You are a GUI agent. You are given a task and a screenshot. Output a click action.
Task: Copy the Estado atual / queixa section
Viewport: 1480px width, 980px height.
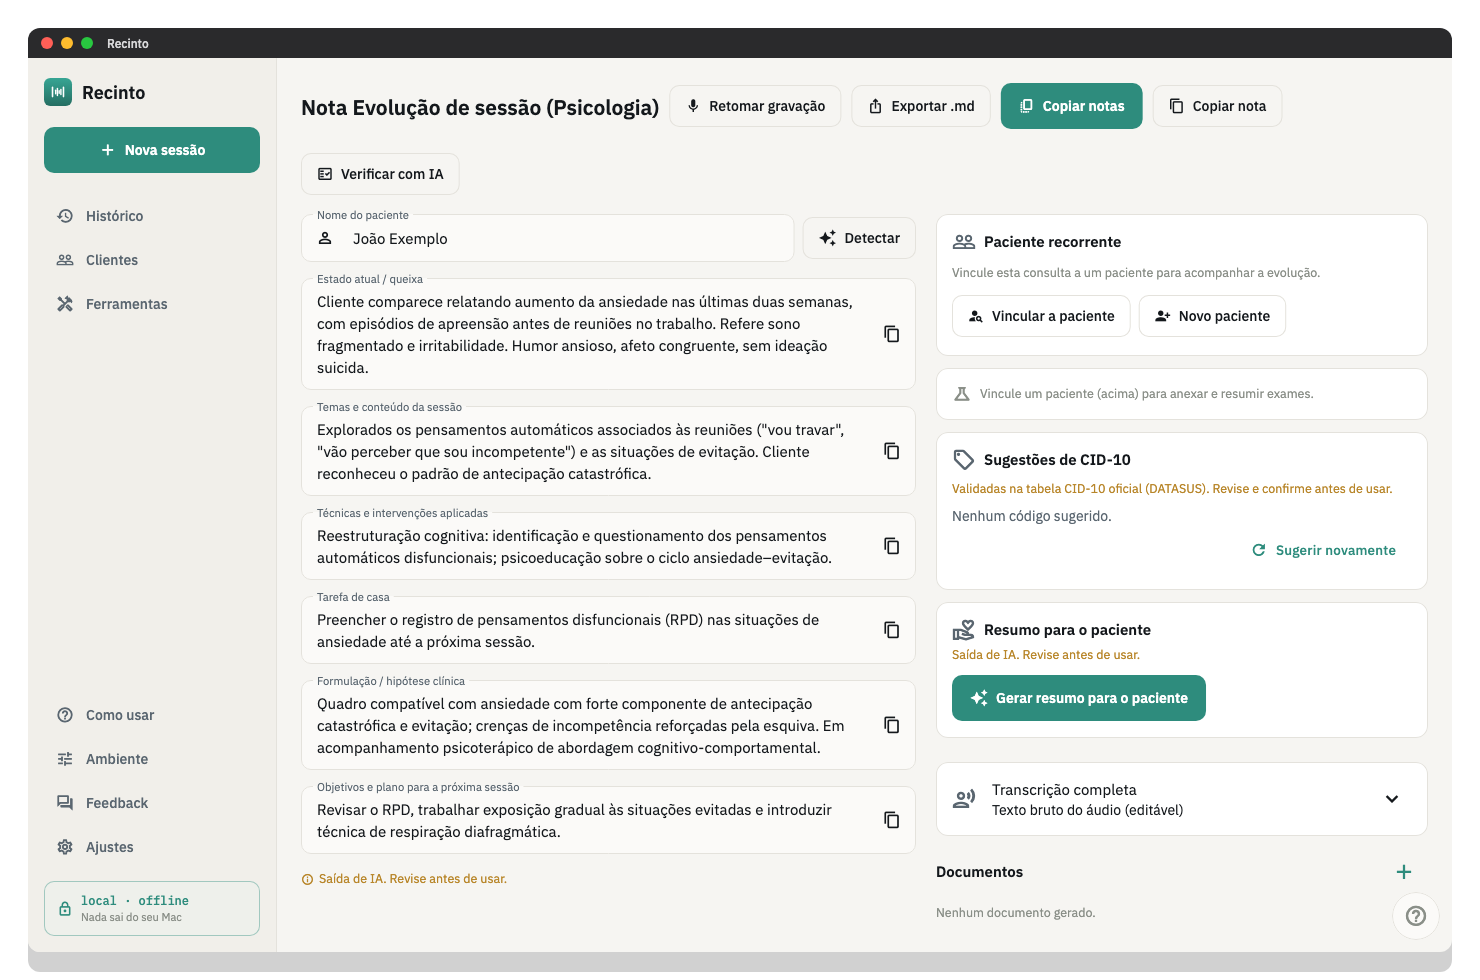pos(891,334)
